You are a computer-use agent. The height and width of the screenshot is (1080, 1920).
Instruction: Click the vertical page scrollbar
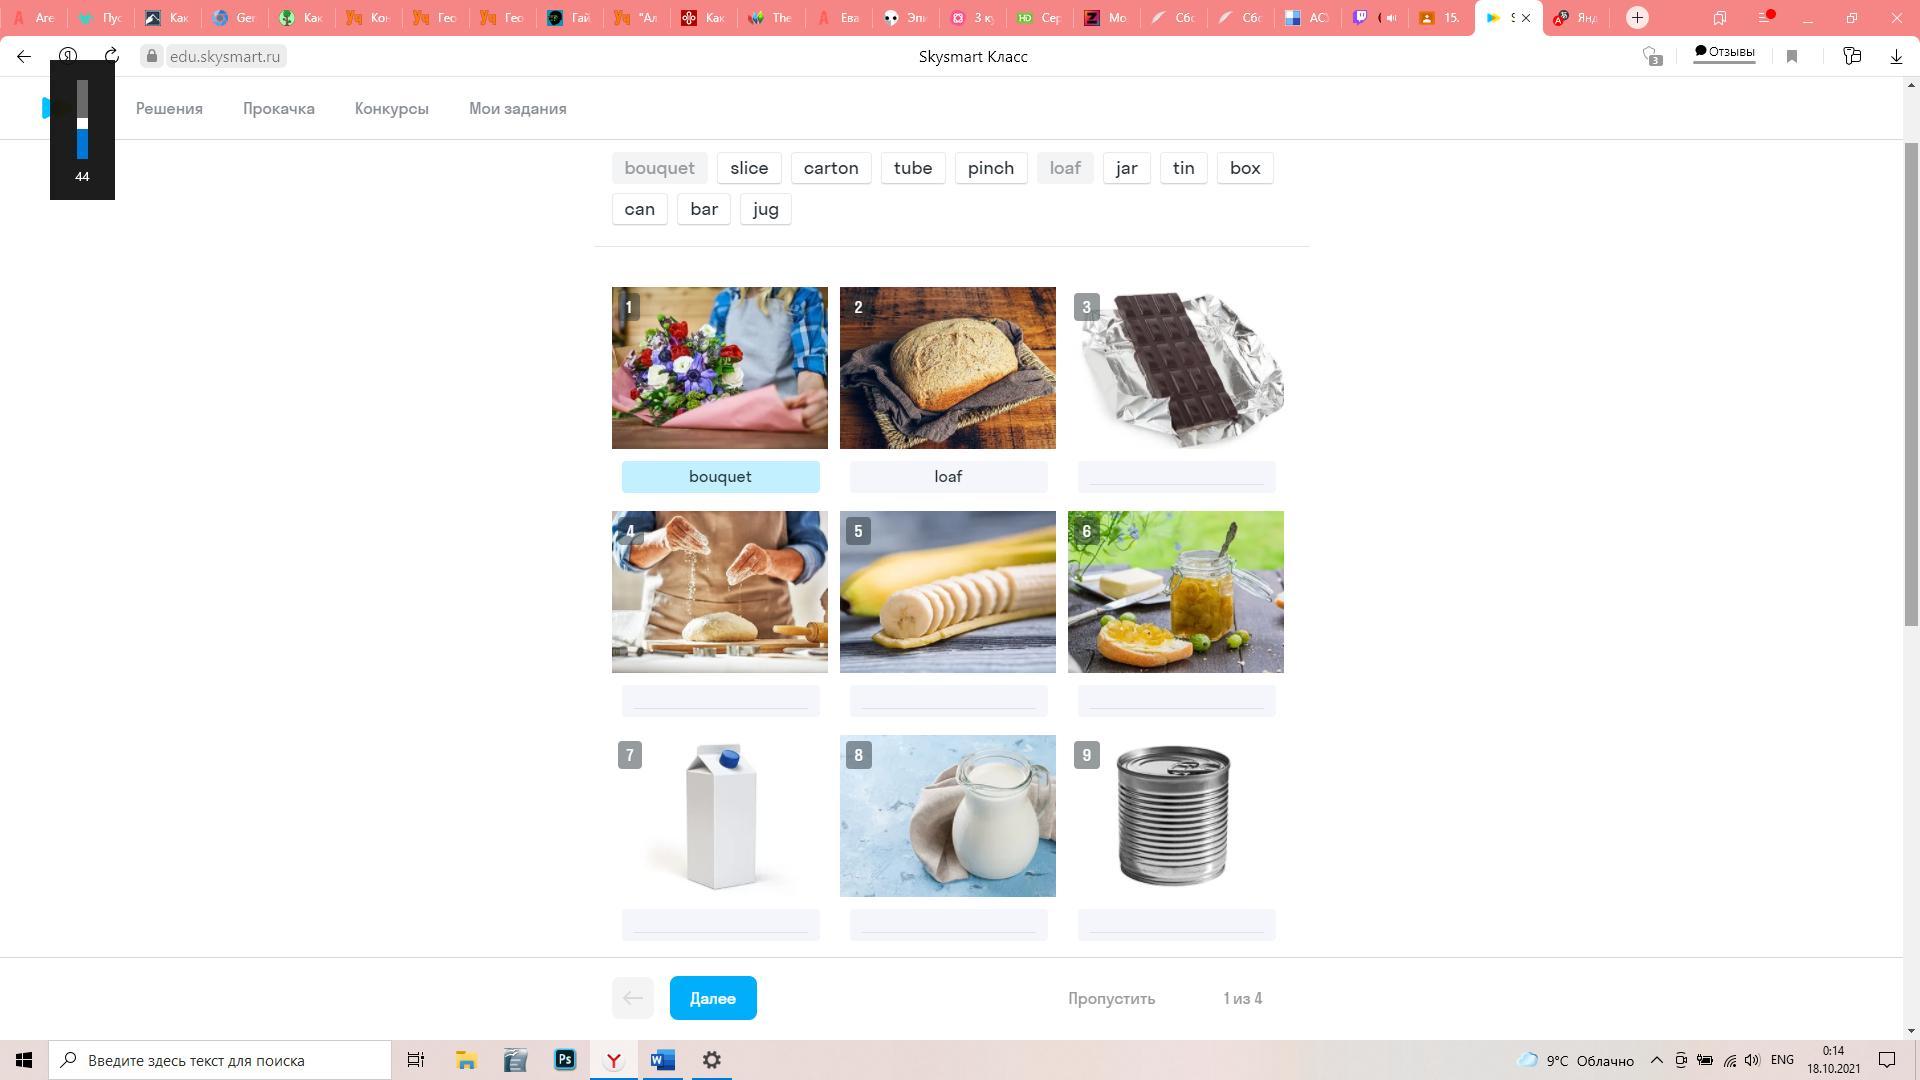point(1910,385)
